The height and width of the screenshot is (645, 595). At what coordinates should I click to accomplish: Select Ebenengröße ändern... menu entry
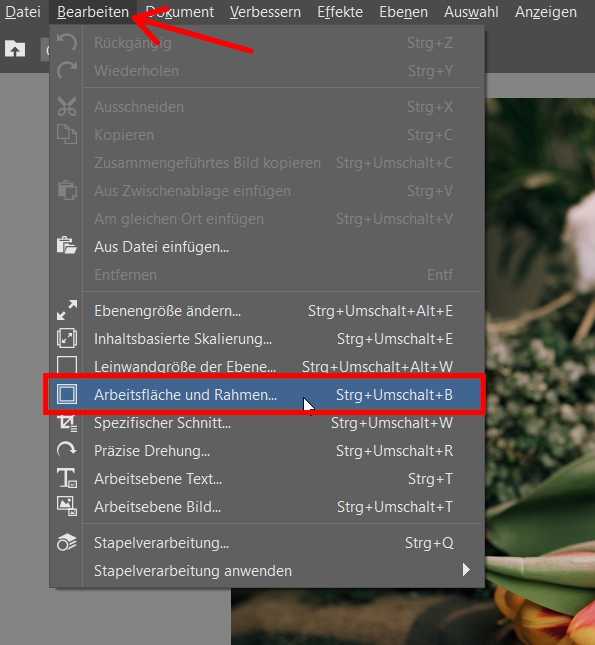pos(267,311)
